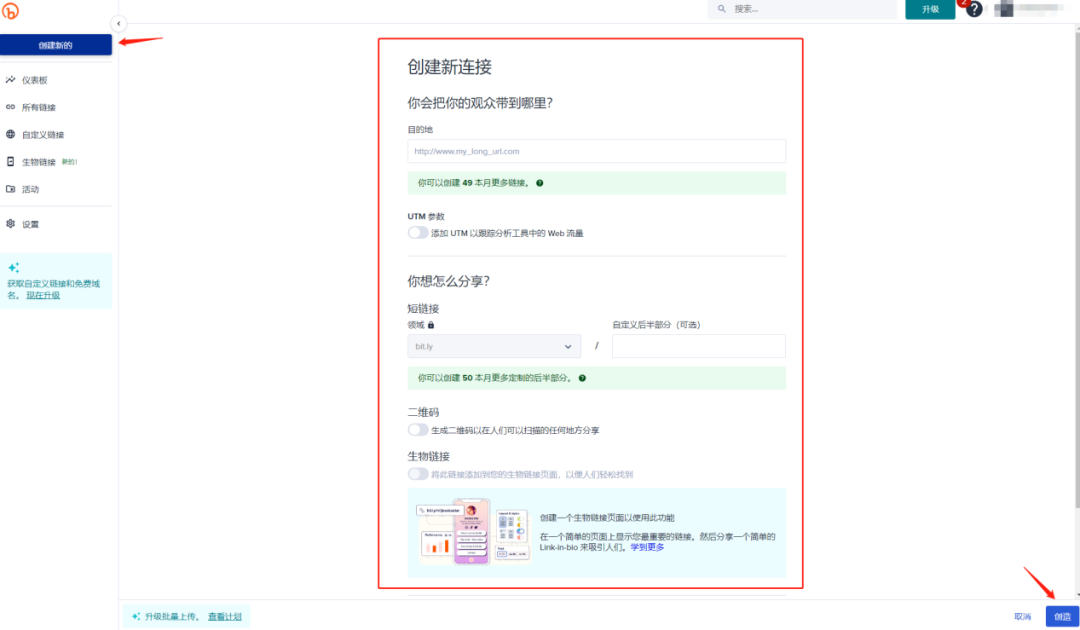The height and width of the screenshot is (630, 1080).
Task: Click the sparkle icon in upgrade promo box
Action: click(14, 268)
